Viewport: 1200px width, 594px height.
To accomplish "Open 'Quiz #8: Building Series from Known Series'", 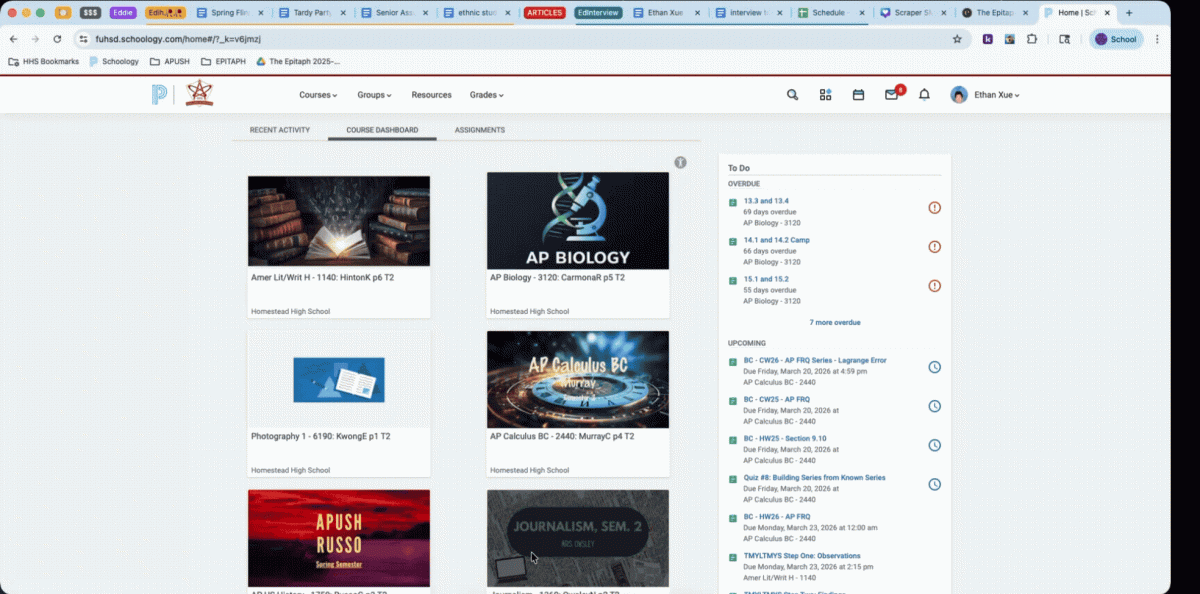I will pos(814,478).
